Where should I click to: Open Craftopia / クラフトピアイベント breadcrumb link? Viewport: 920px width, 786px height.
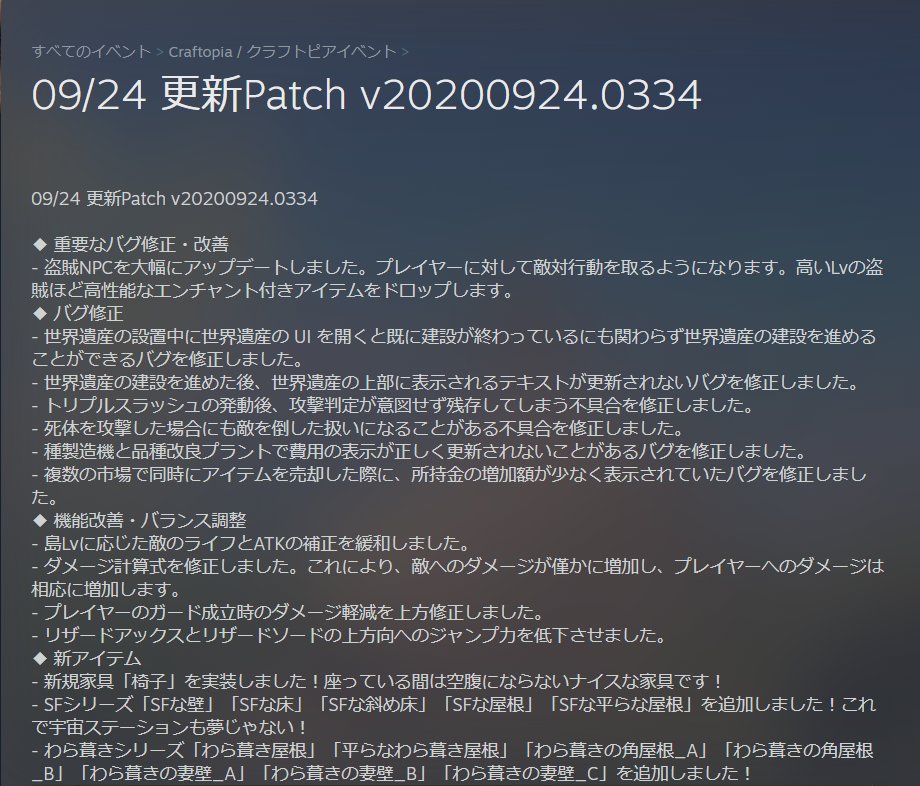[282, 52]
